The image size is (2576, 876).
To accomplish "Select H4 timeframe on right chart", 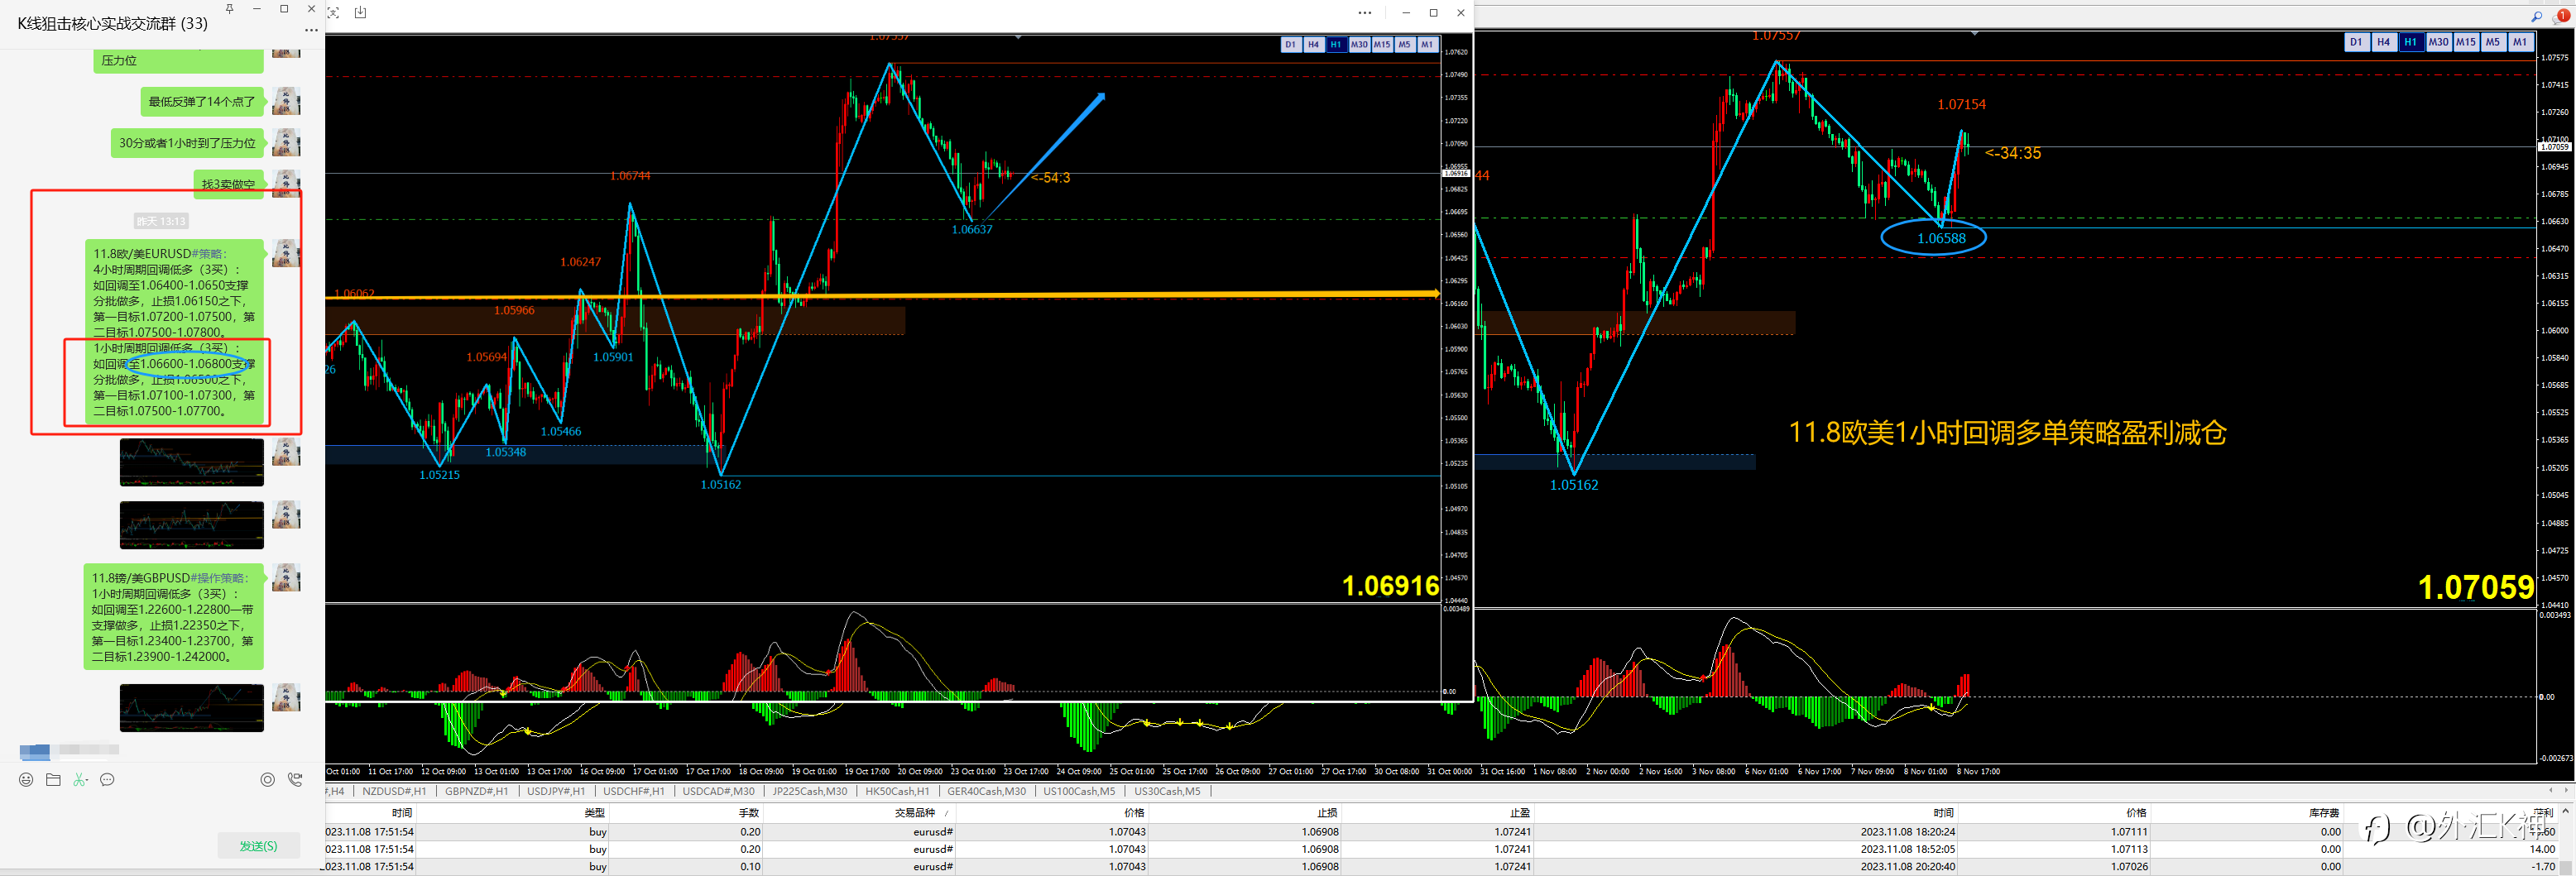I will click(2383, 42).
